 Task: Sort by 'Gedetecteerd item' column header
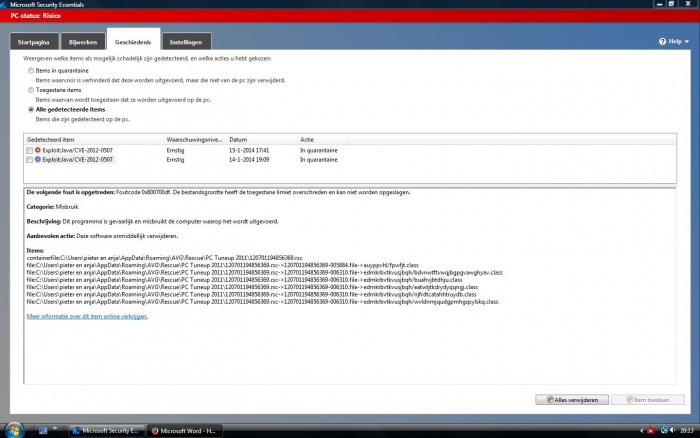pyautogui.click(x=94, y=139)
